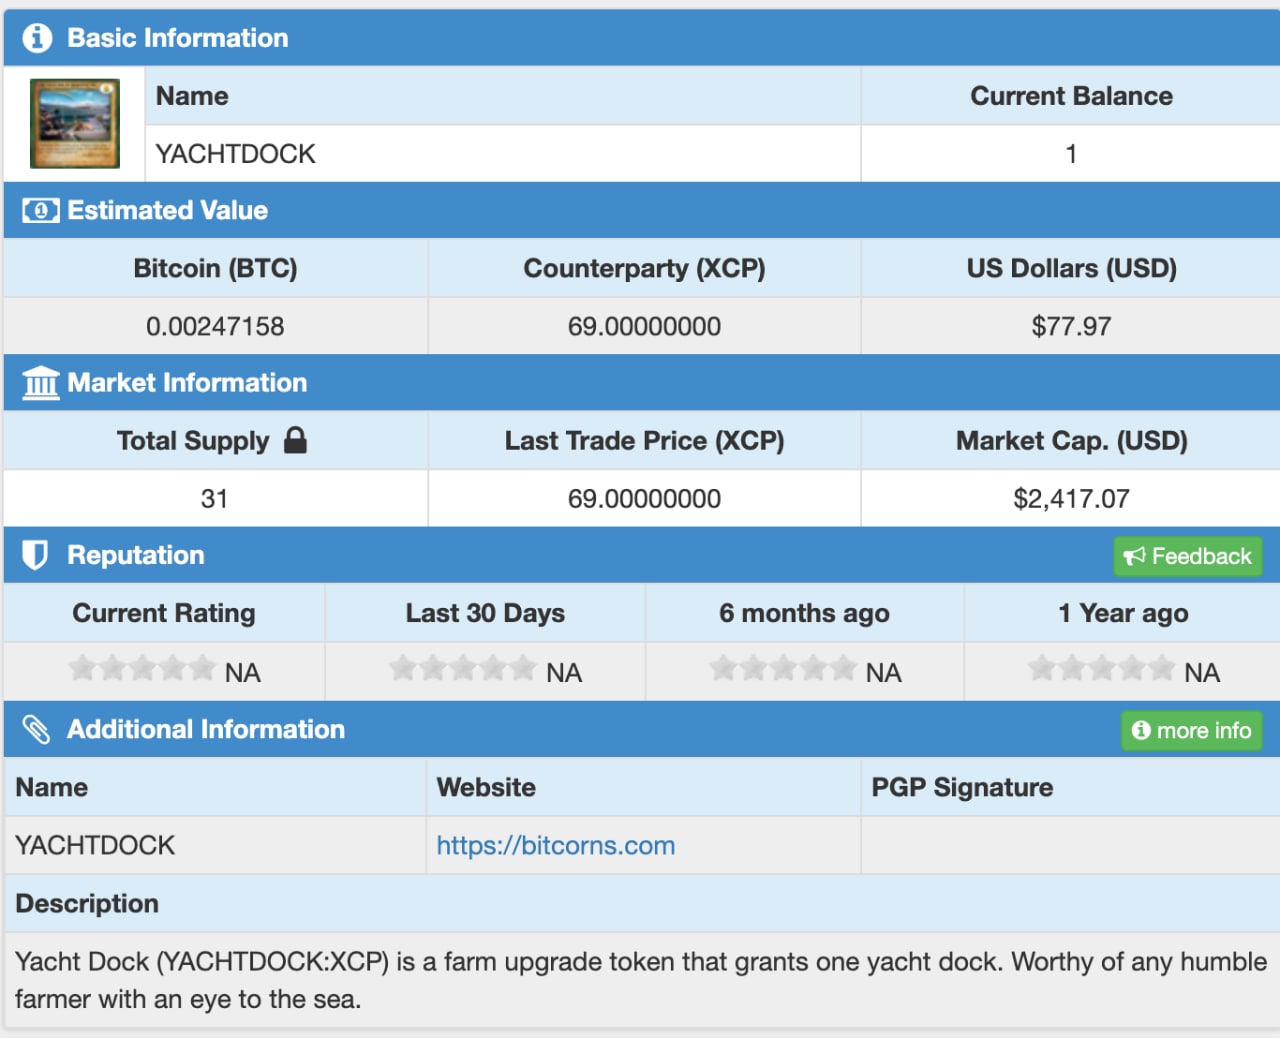Image resolution: width=1280 pixels, height=1038 pixels.
Task: Open the https://bitcorns.com website link
Action: [556, 845]
